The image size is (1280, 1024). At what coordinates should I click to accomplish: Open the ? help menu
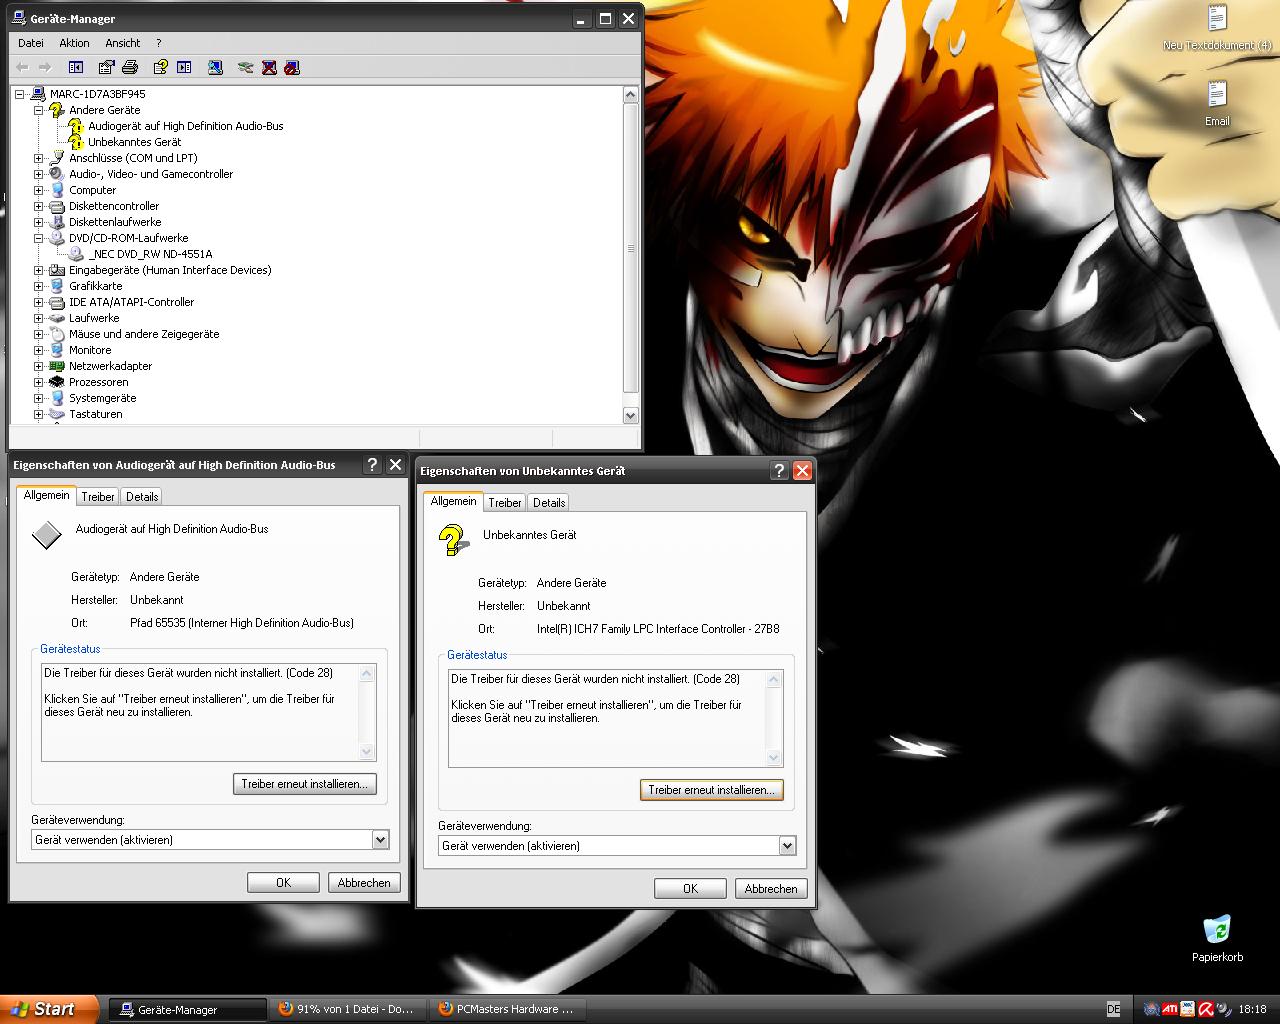158,43
